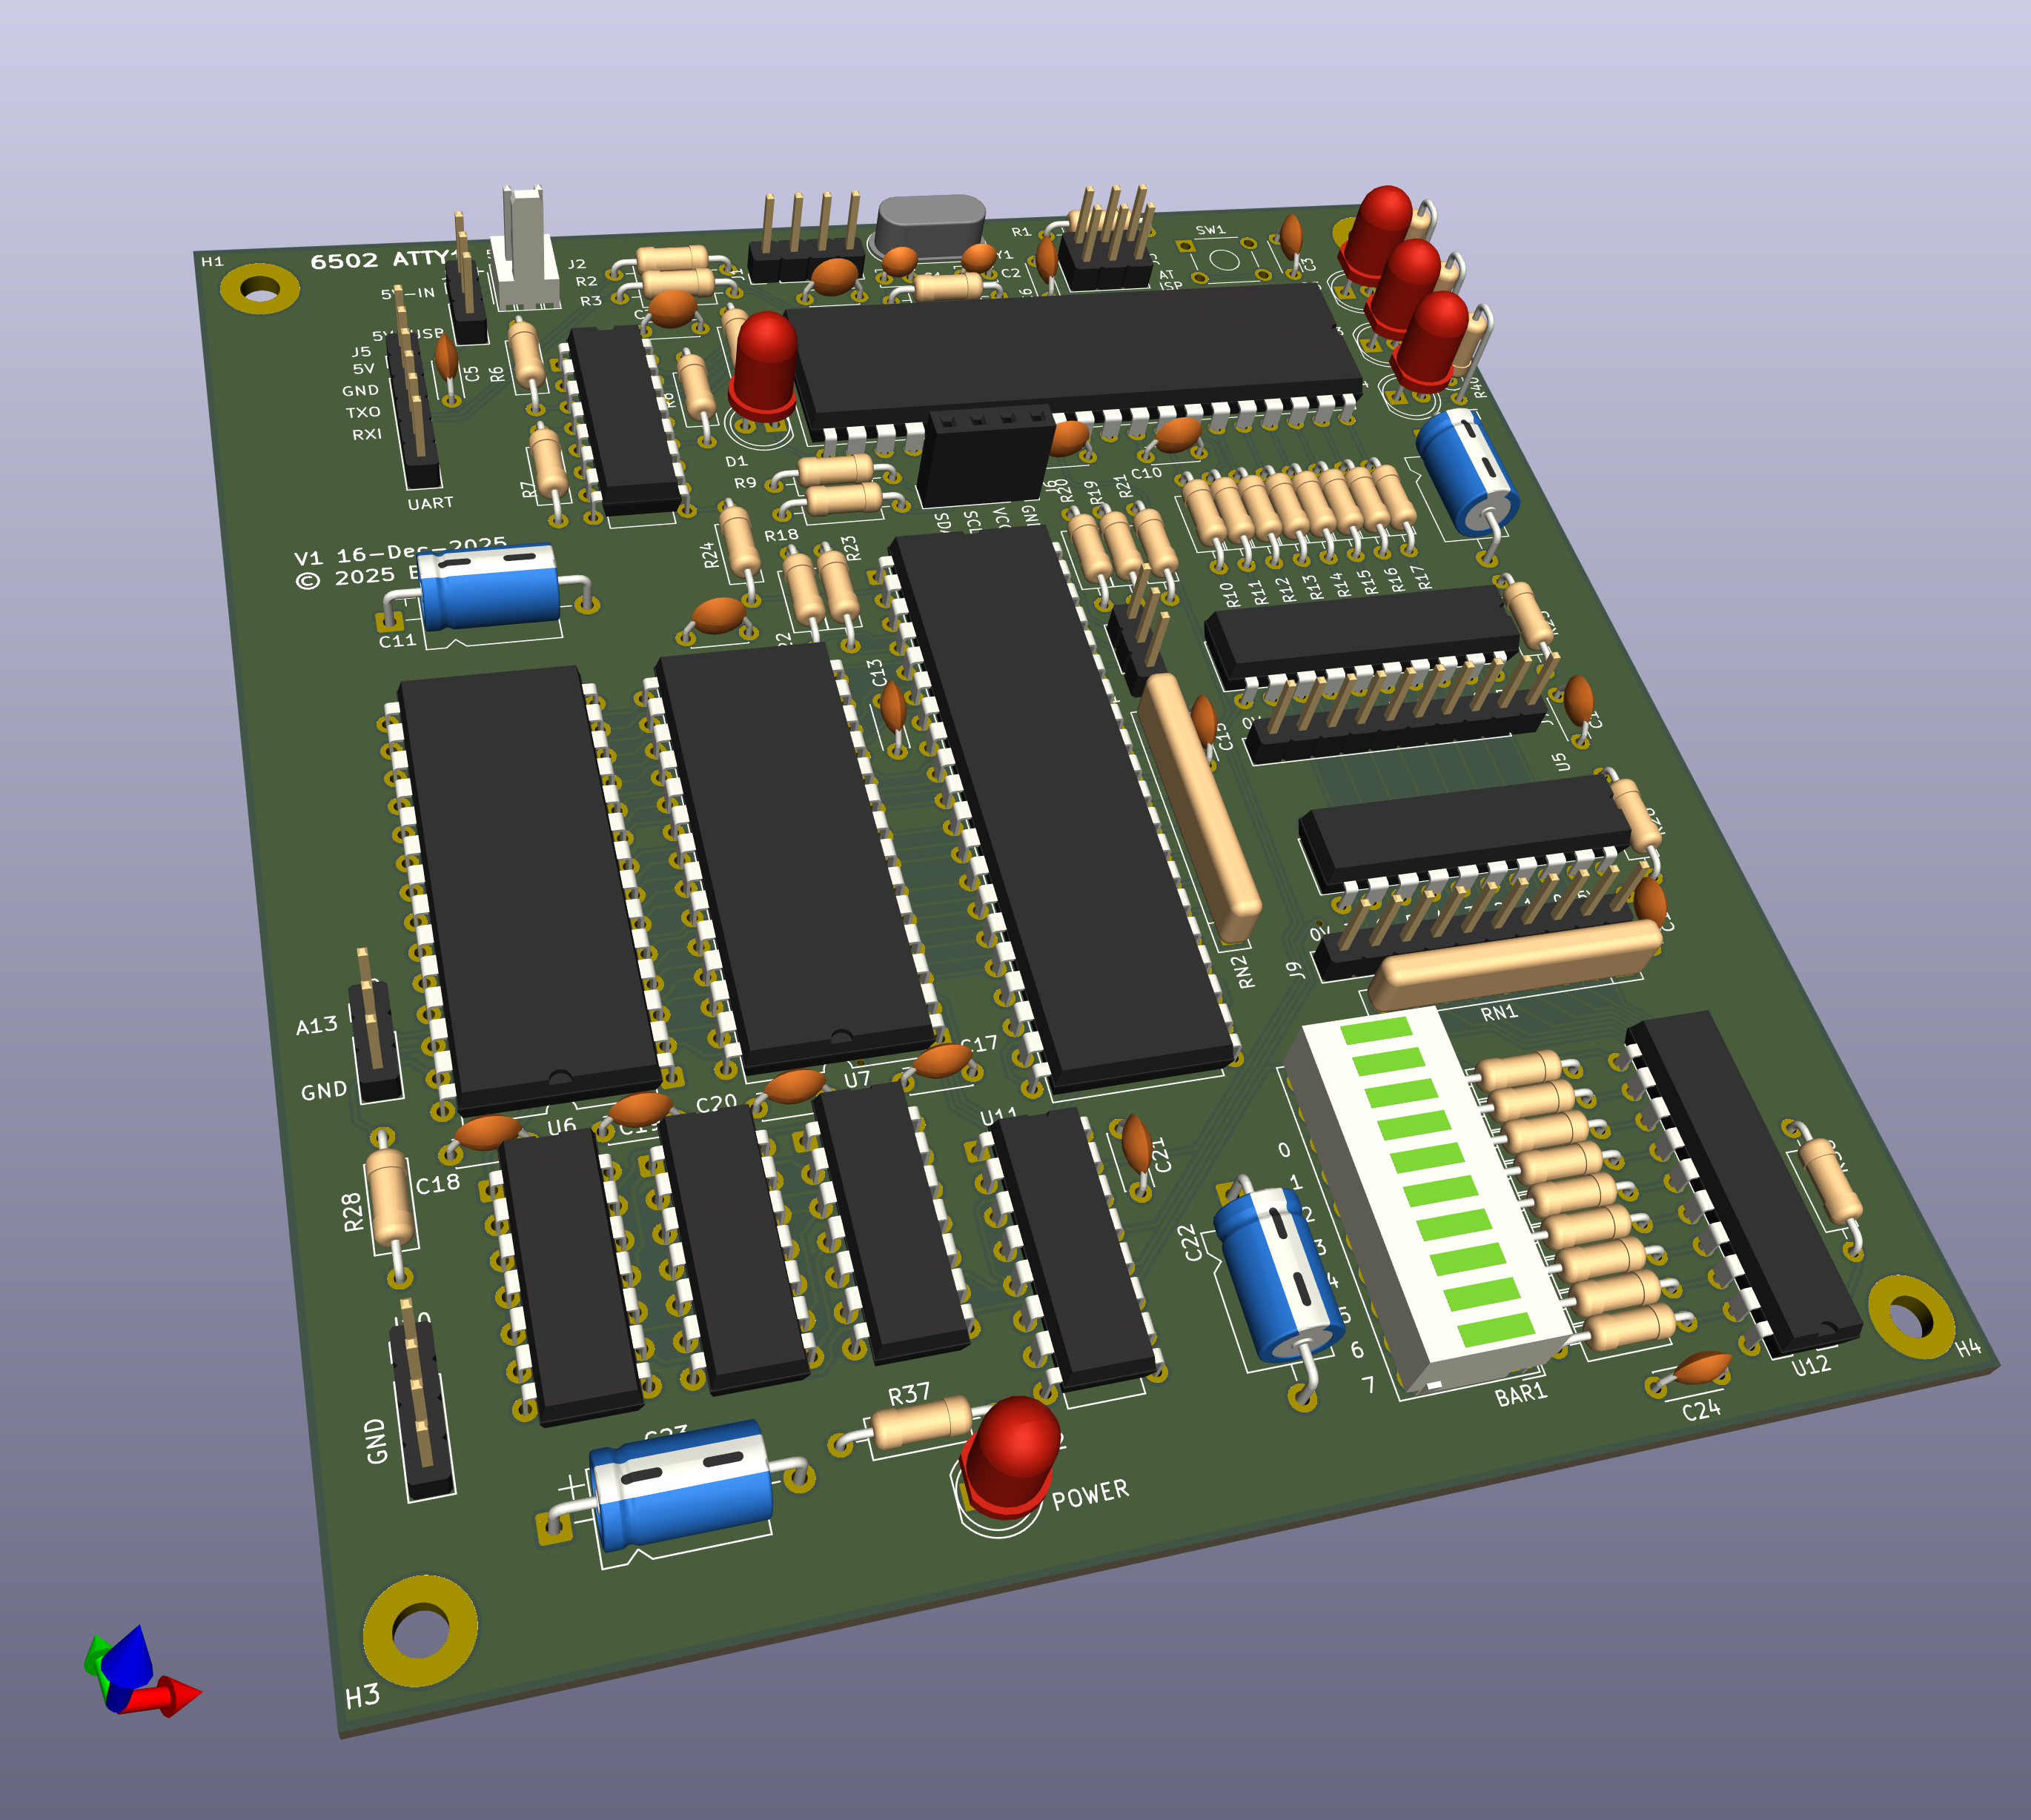Screen dimensions: 2031x1820
Task: Click the H3 mounting hole
Action: coord(421,1631)
